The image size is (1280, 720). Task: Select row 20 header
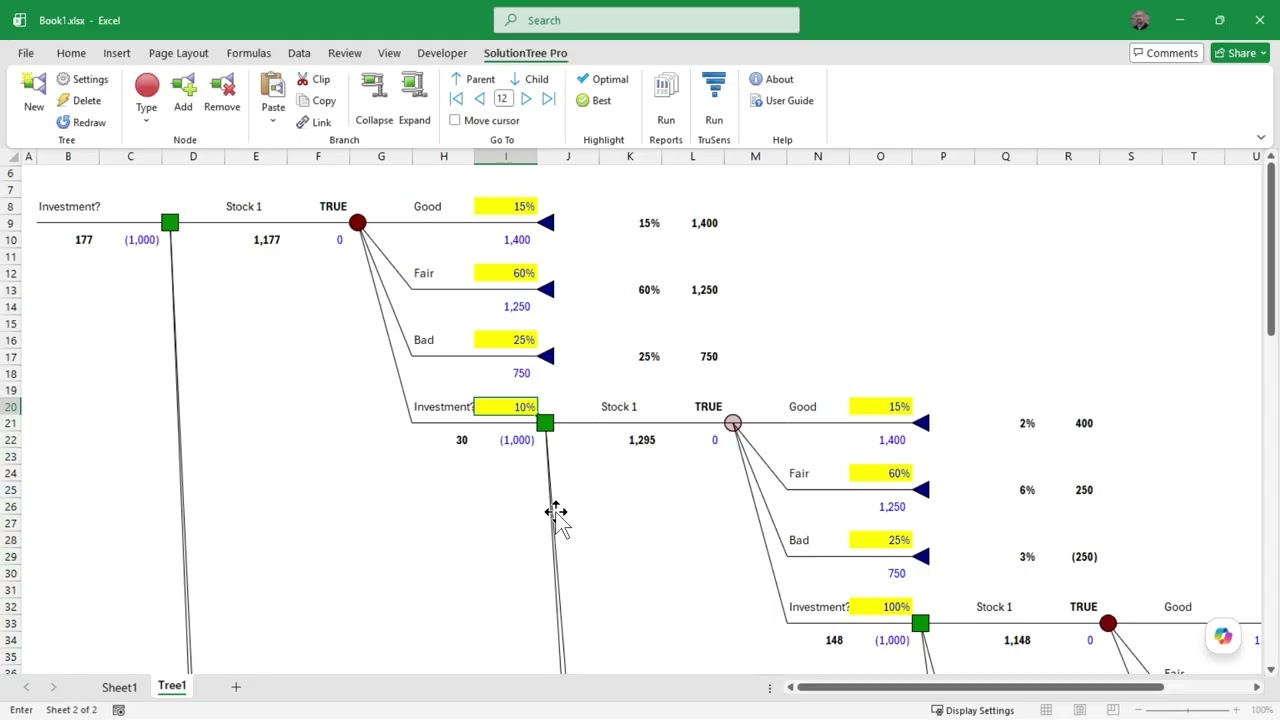[x=12, y=407]
